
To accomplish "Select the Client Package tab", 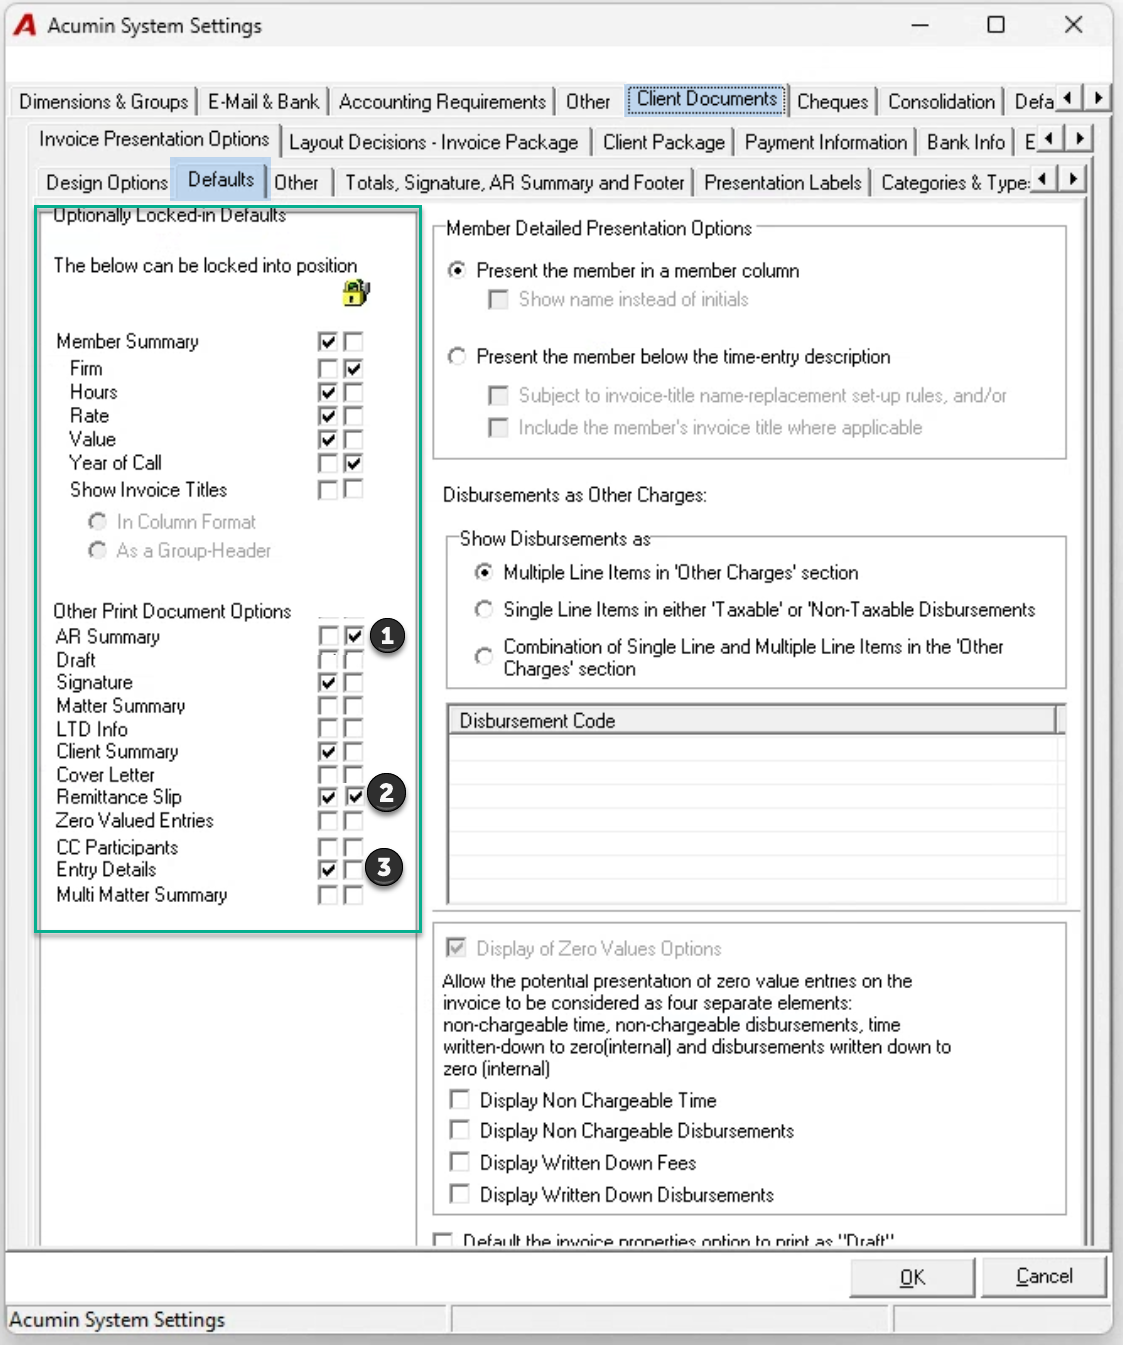I will click(x=663, y=142).
